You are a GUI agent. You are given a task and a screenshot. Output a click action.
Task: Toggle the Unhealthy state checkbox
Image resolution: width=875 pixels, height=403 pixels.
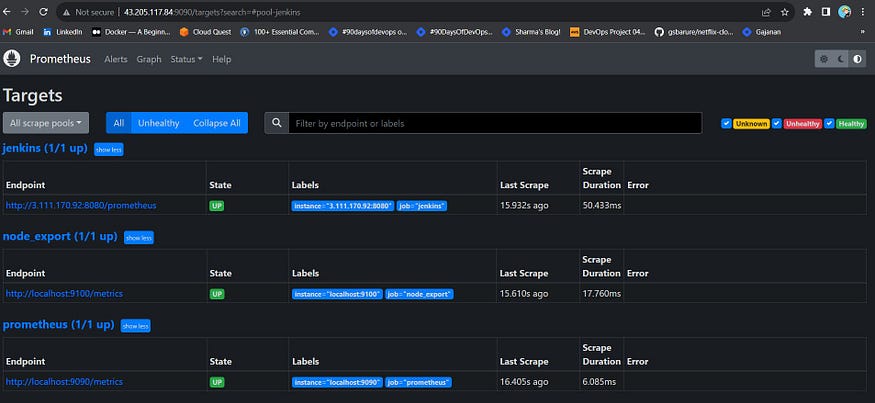[776, 123]
